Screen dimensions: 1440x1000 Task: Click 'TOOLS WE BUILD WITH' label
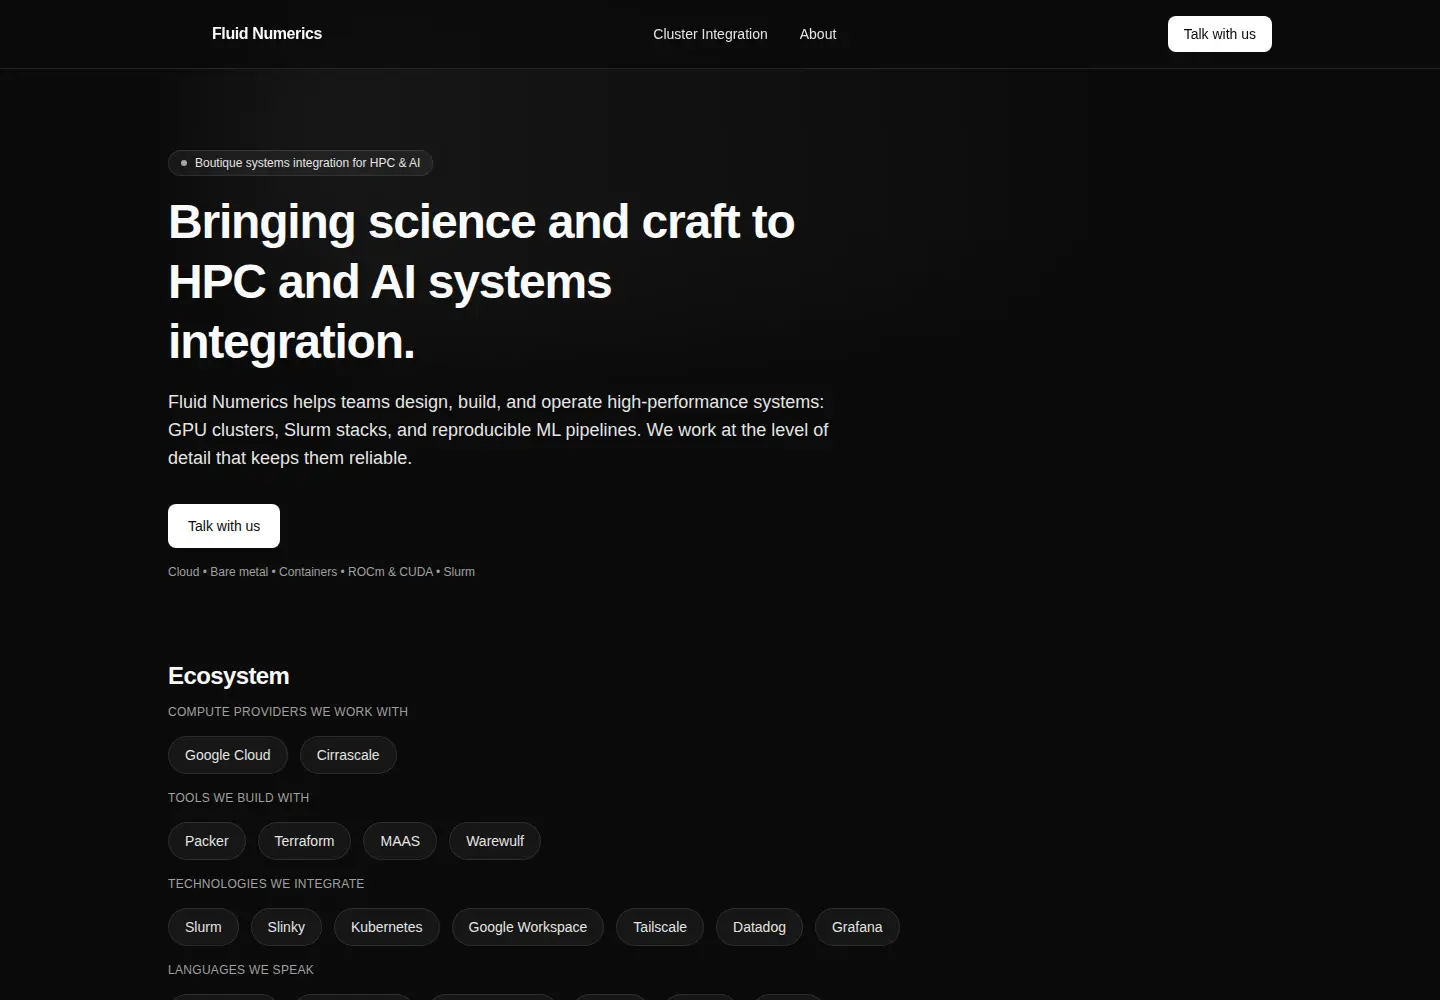click(239, 798)
